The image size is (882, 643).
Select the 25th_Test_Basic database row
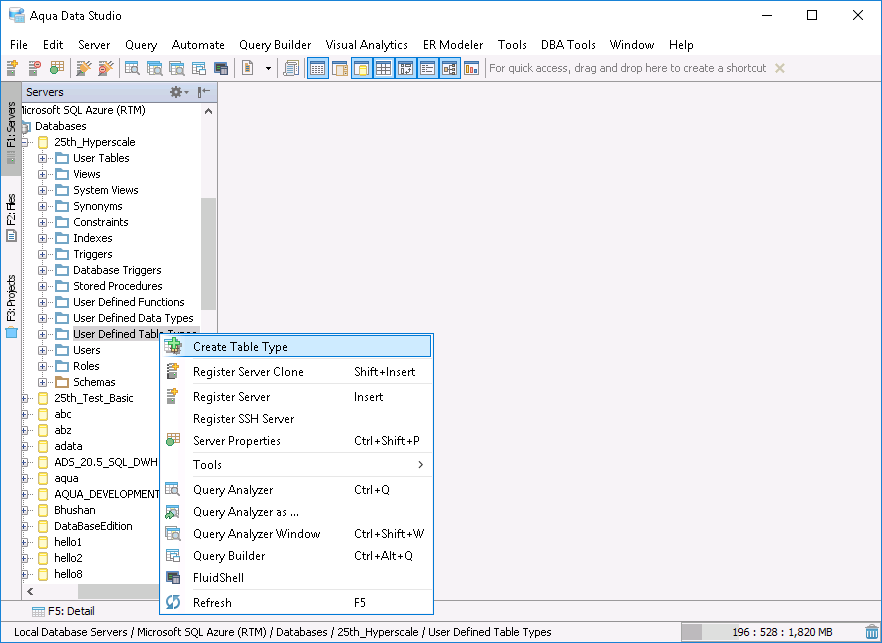tap(94, 398)
